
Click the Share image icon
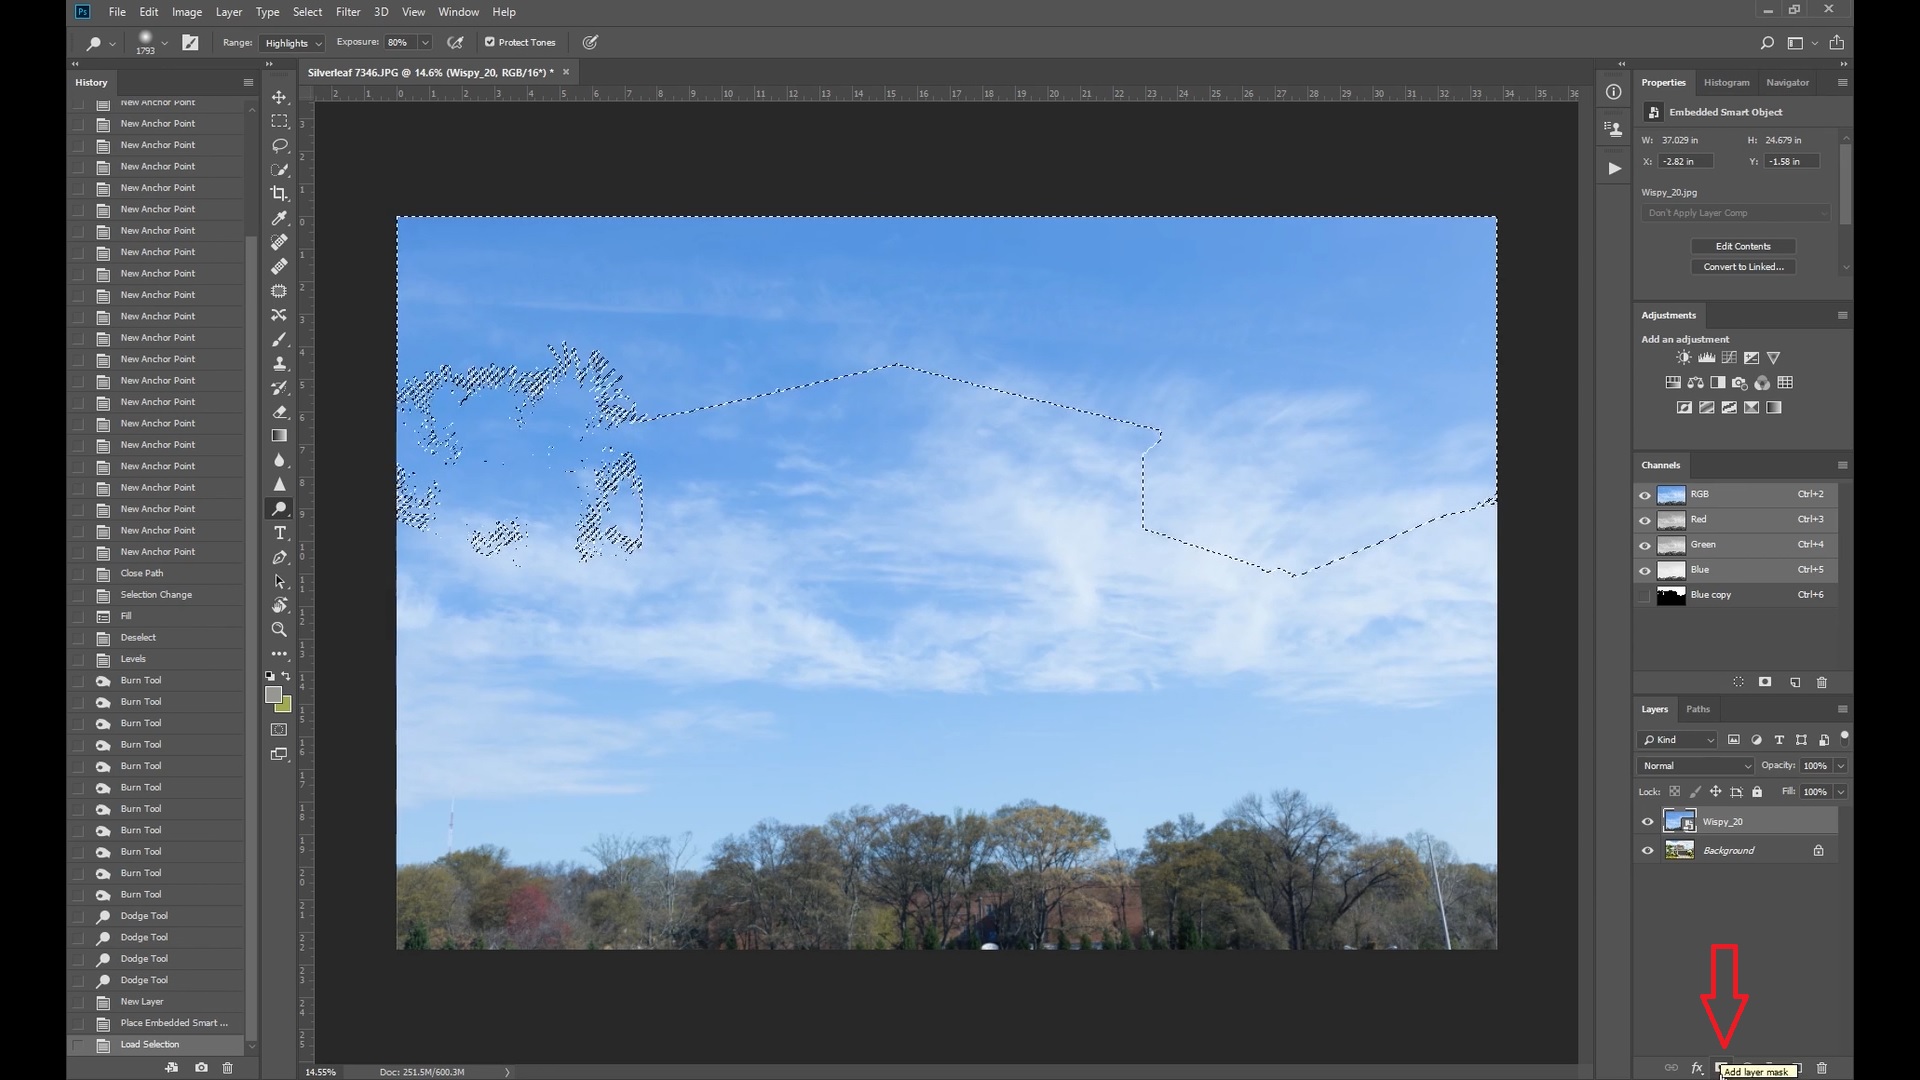[1837, 43]
